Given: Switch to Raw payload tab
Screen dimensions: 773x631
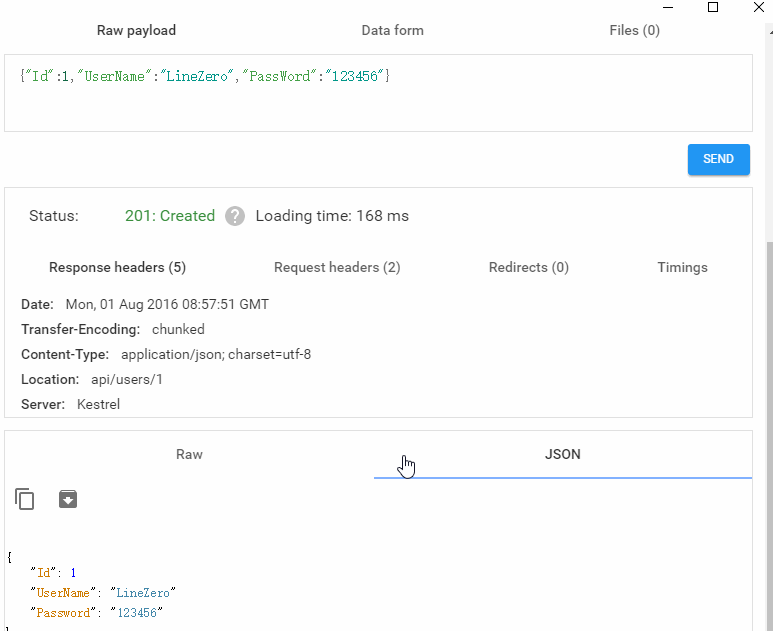Looking at the screenshot, I should point(137,31).
